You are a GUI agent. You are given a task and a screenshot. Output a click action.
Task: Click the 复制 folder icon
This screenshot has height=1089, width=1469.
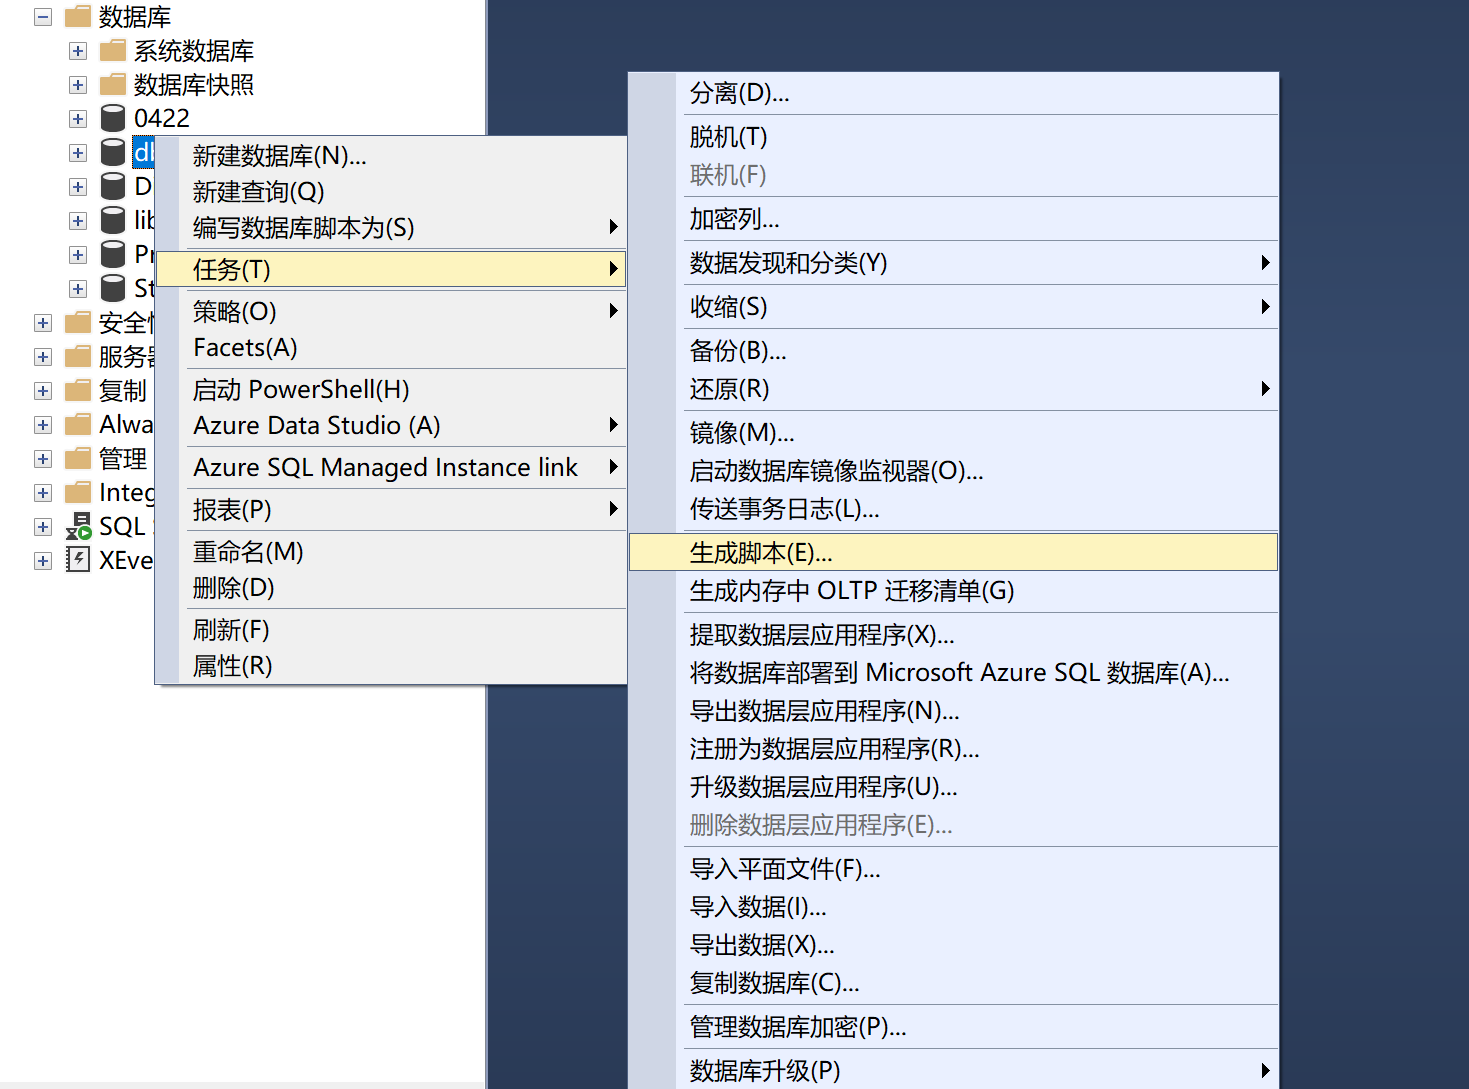click(x=78, y=390)
